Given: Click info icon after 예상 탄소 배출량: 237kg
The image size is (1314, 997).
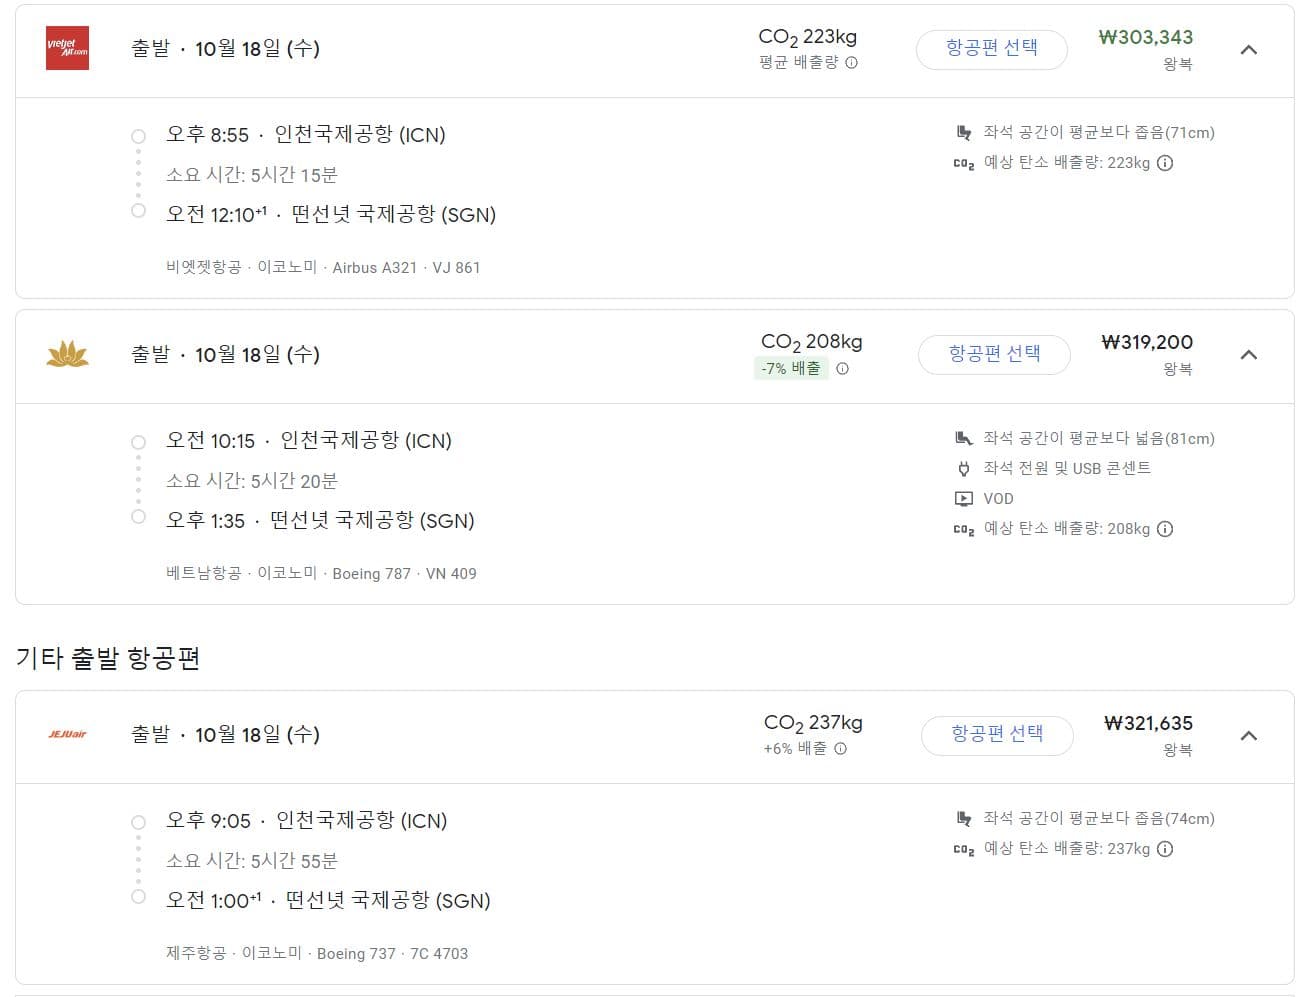Looking at the screenshot, I should [x=1165, y=849].
